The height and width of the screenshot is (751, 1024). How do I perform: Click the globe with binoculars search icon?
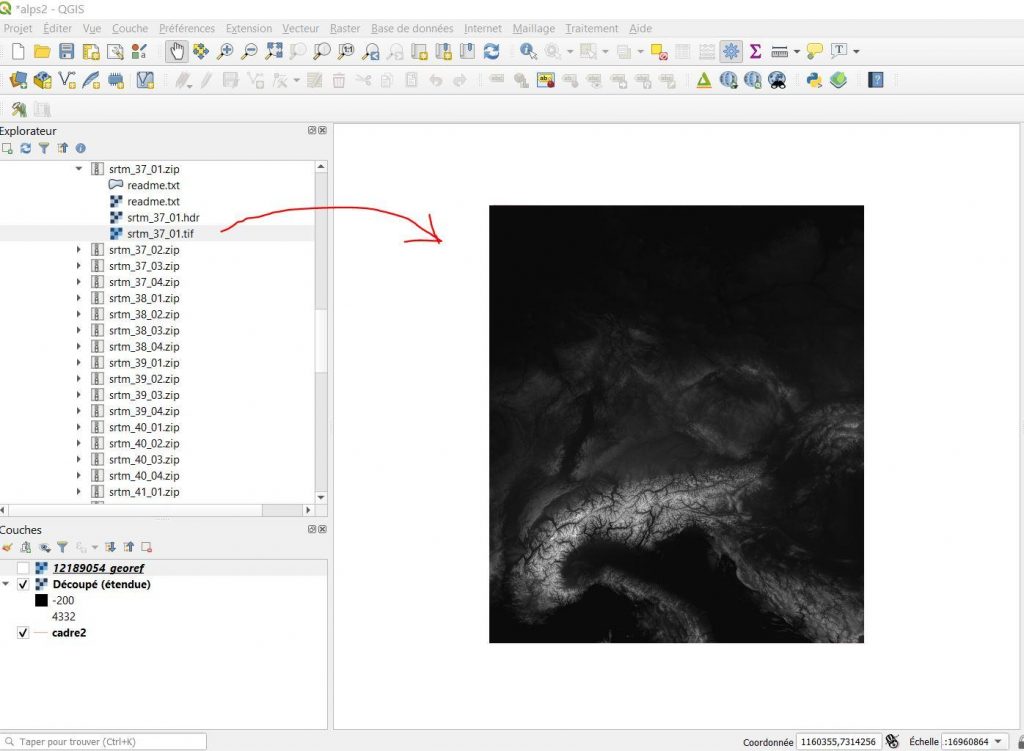click(x=777, y=80)
